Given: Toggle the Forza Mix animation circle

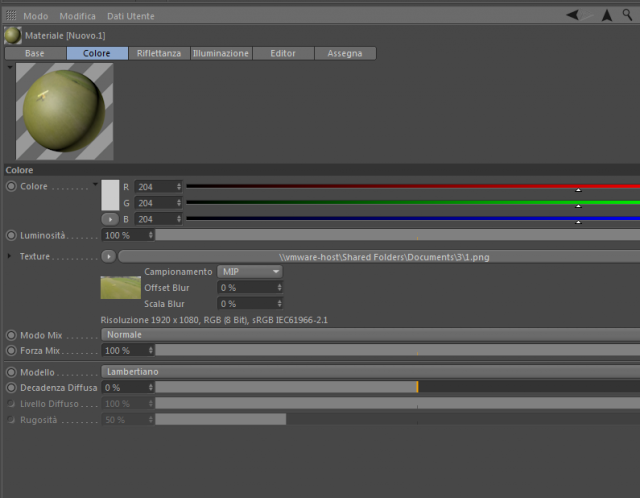Looking at the screenshot, I should tap(11, 350).
